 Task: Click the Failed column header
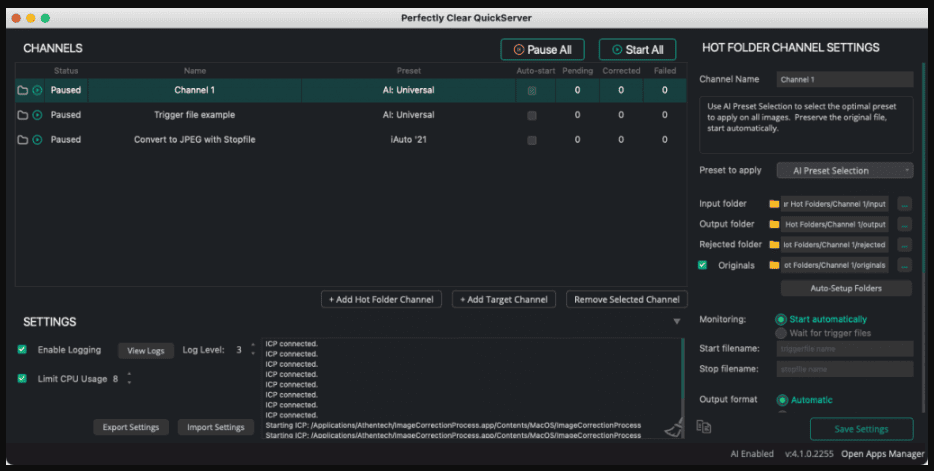tap(665, 71)
